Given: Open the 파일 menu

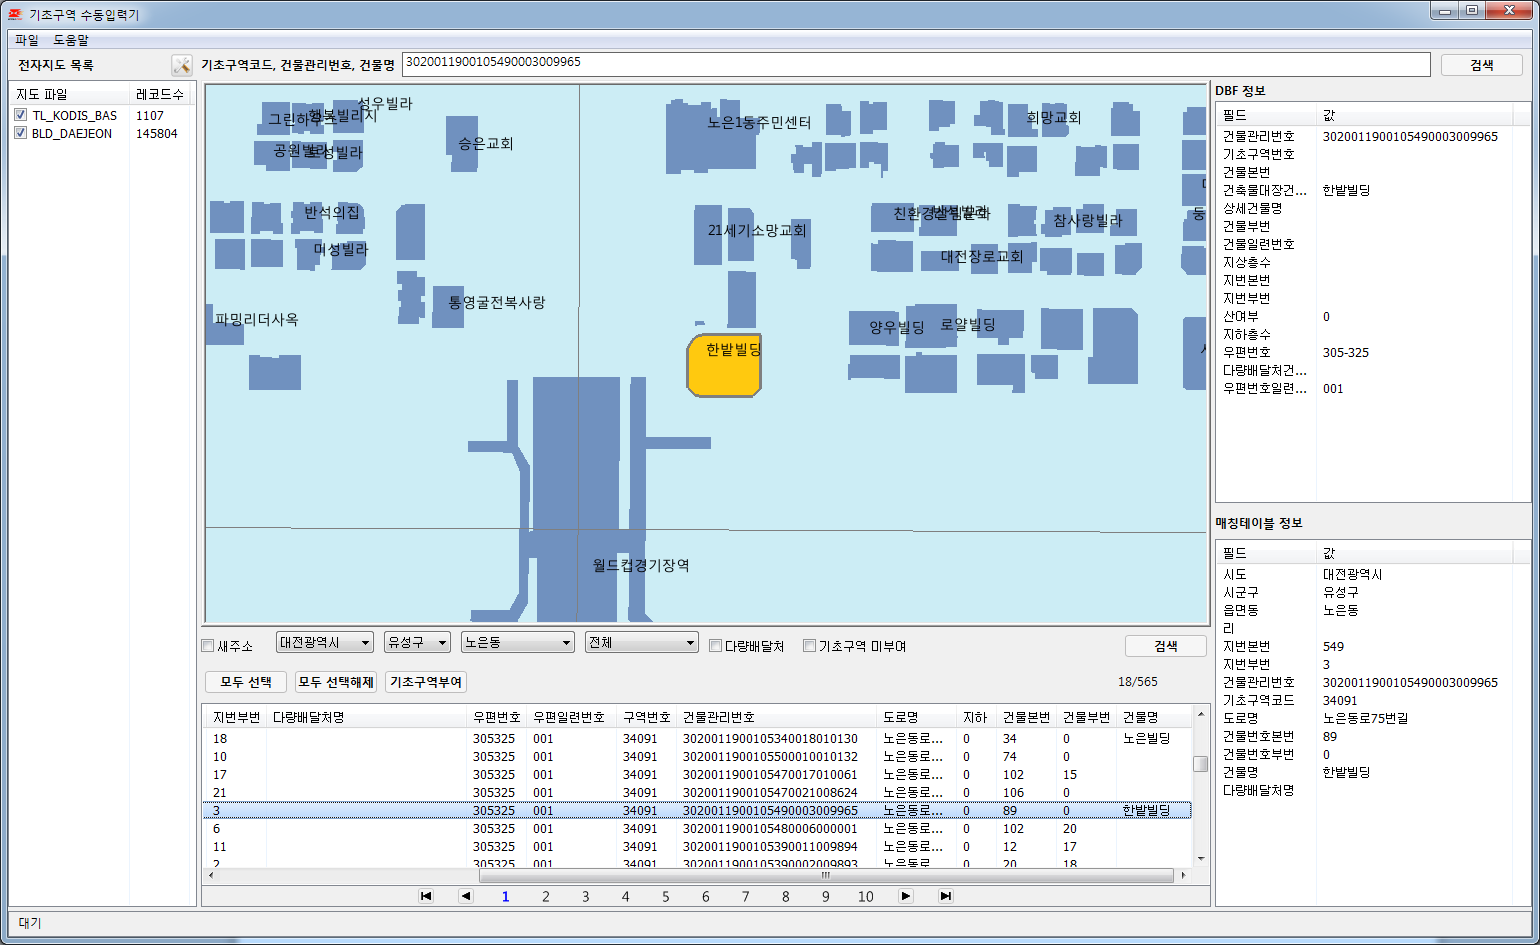Looking at the screenshot, I should (x=26, y=40).
